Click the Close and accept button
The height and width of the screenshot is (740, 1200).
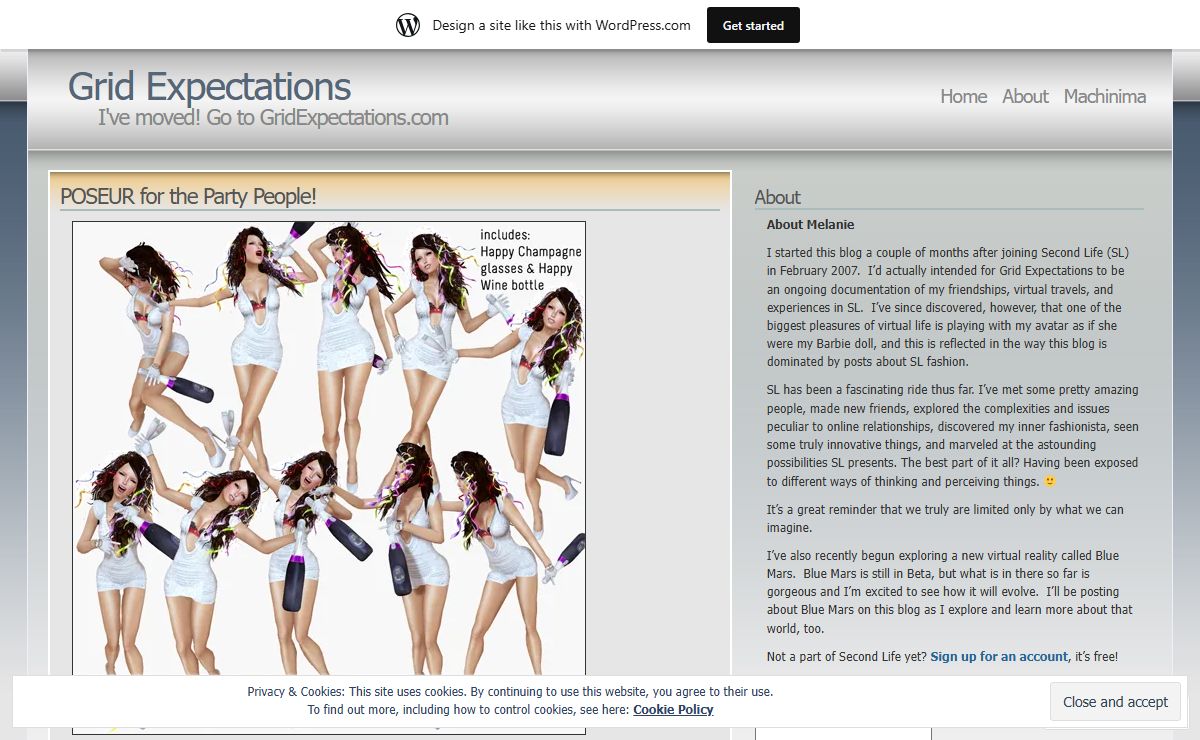(x=1115, y=702)
